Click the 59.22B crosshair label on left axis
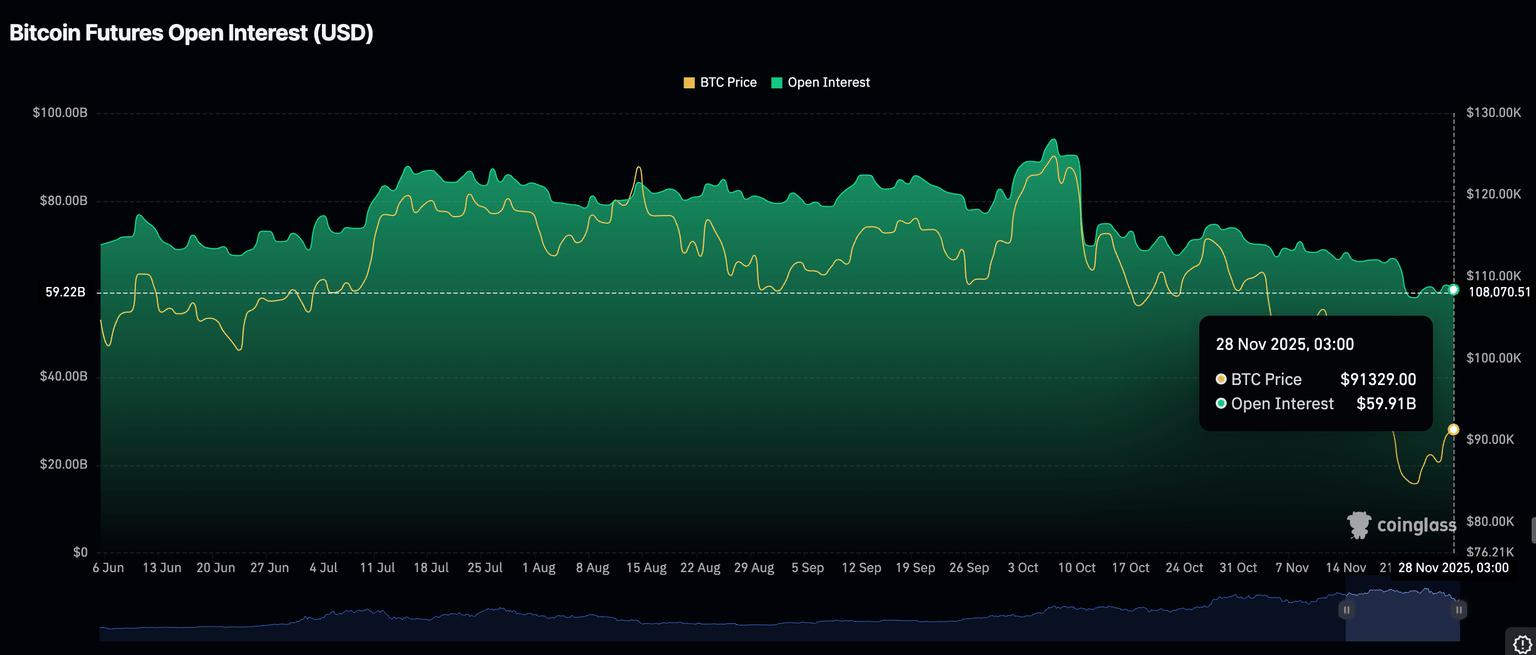The image size is (1536, 655). coord(65,292)
